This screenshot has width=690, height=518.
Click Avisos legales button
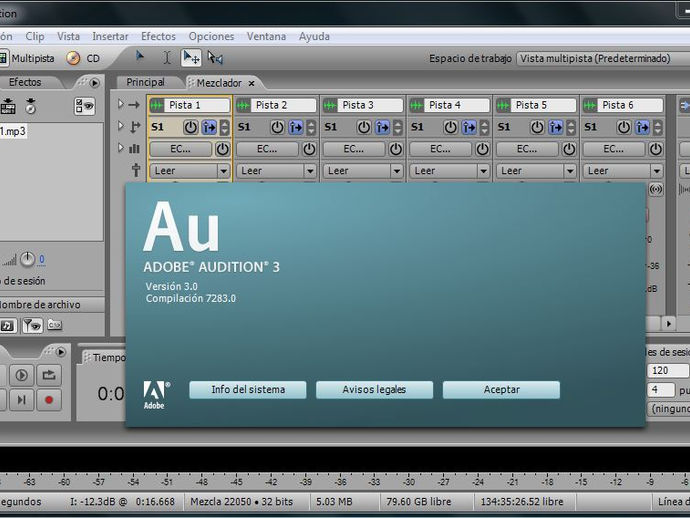point(374,390)
